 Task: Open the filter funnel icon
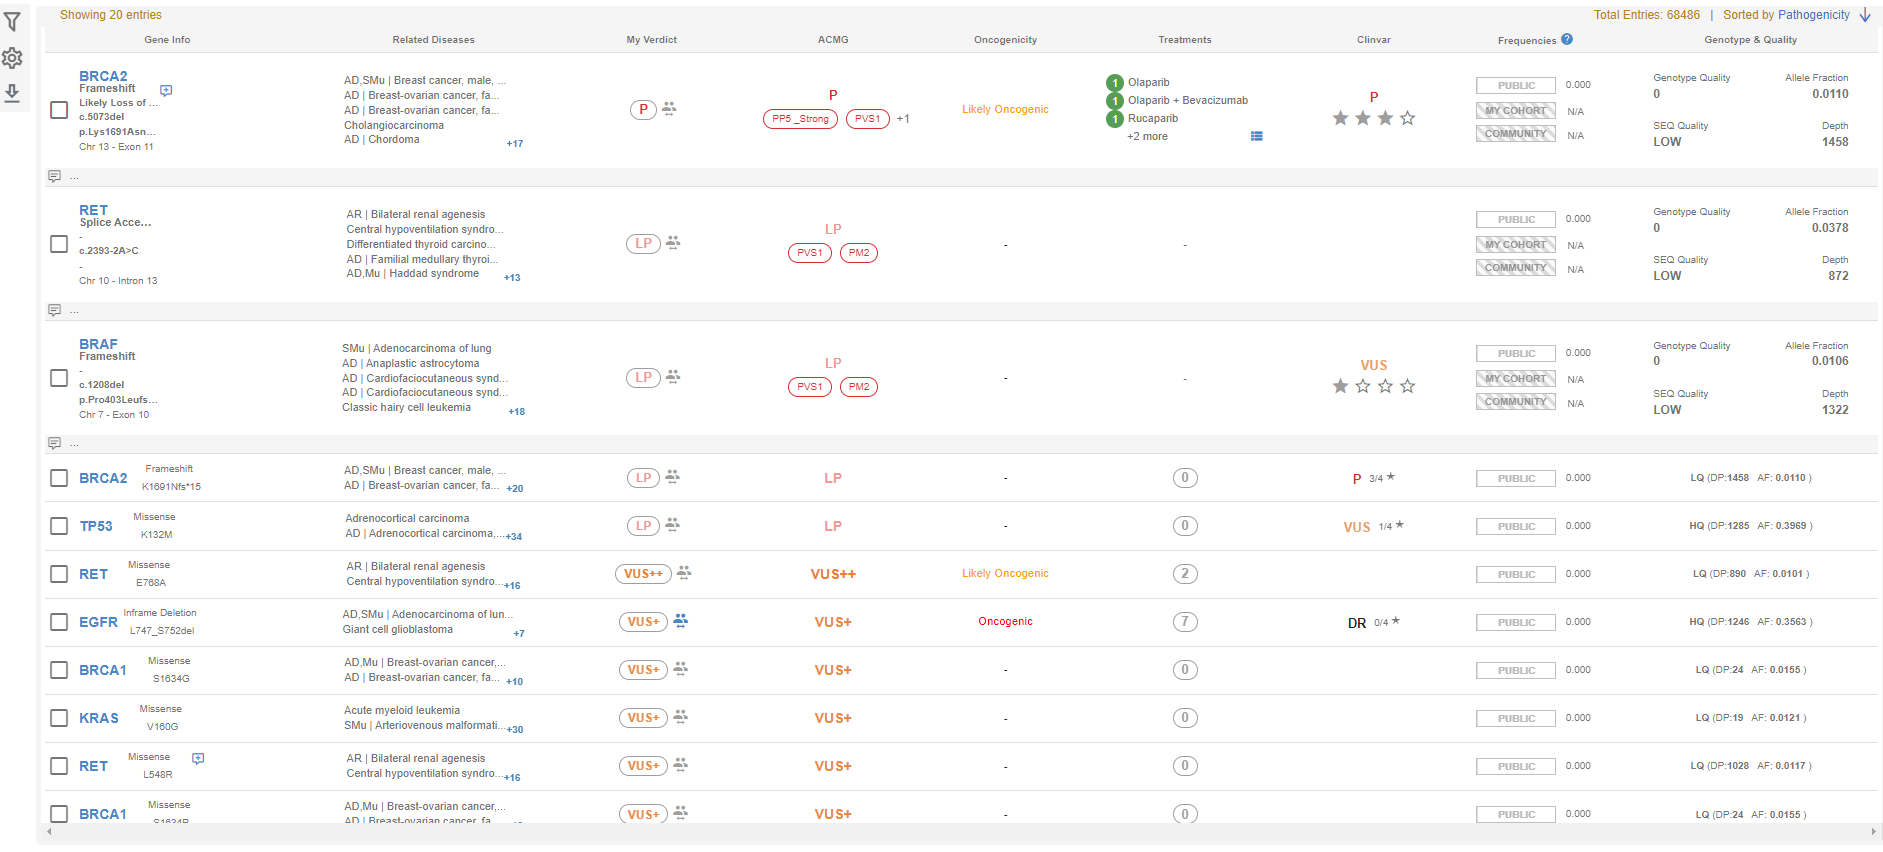[x=12, y=22]
